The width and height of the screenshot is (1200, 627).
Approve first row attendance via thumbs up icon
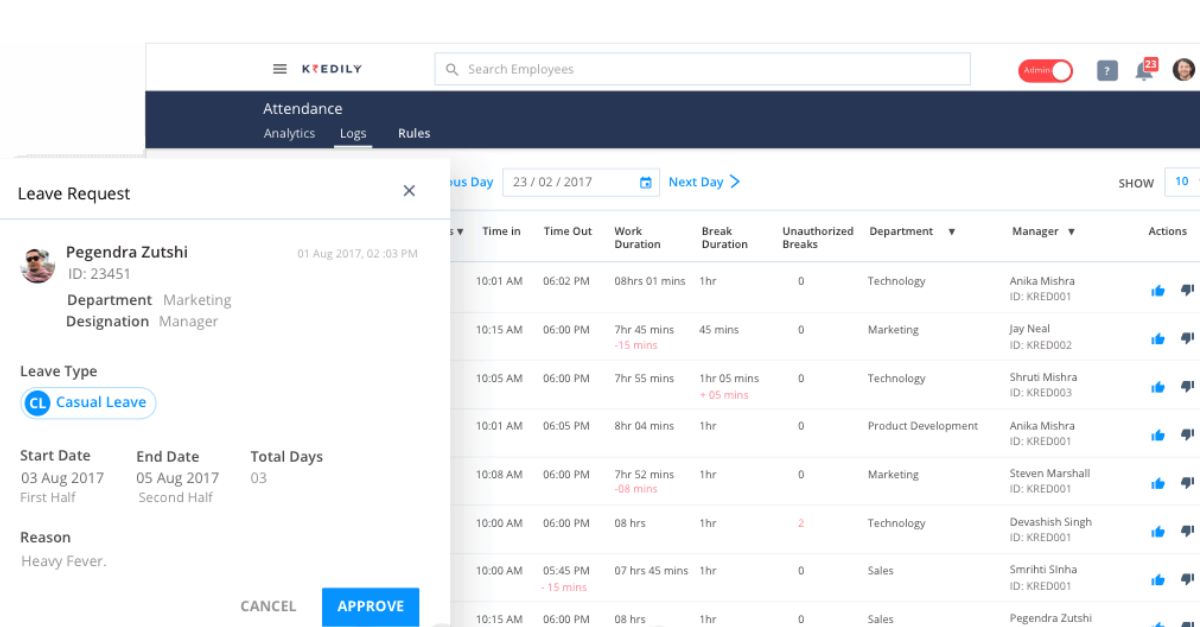click(x=1156, y=289)
